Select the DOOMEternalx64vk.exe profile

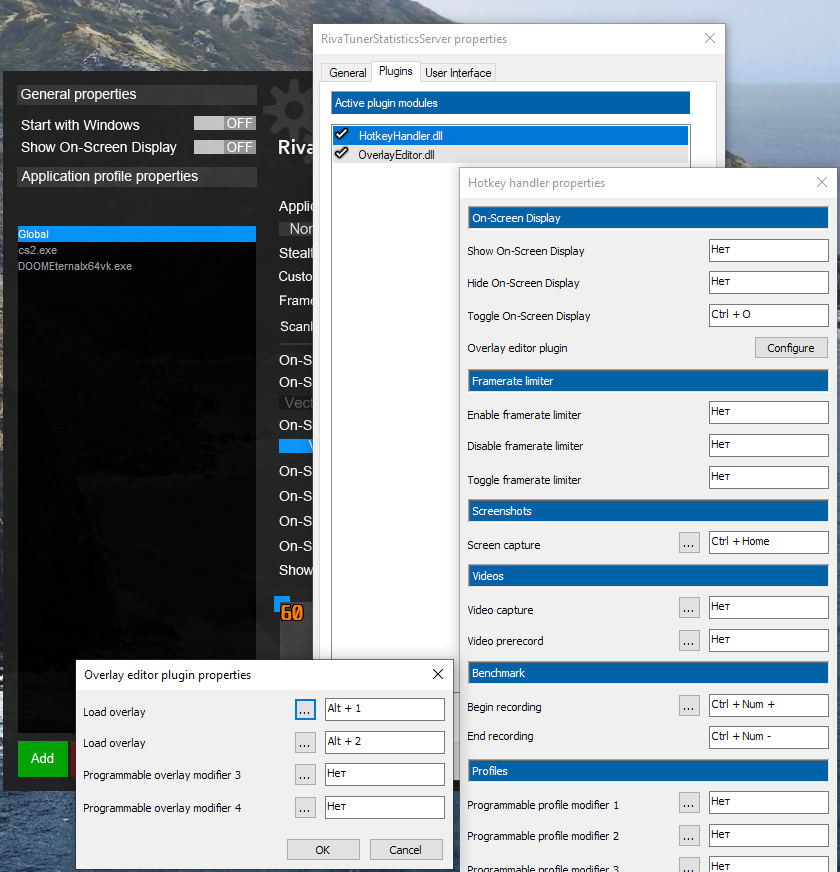137,266
